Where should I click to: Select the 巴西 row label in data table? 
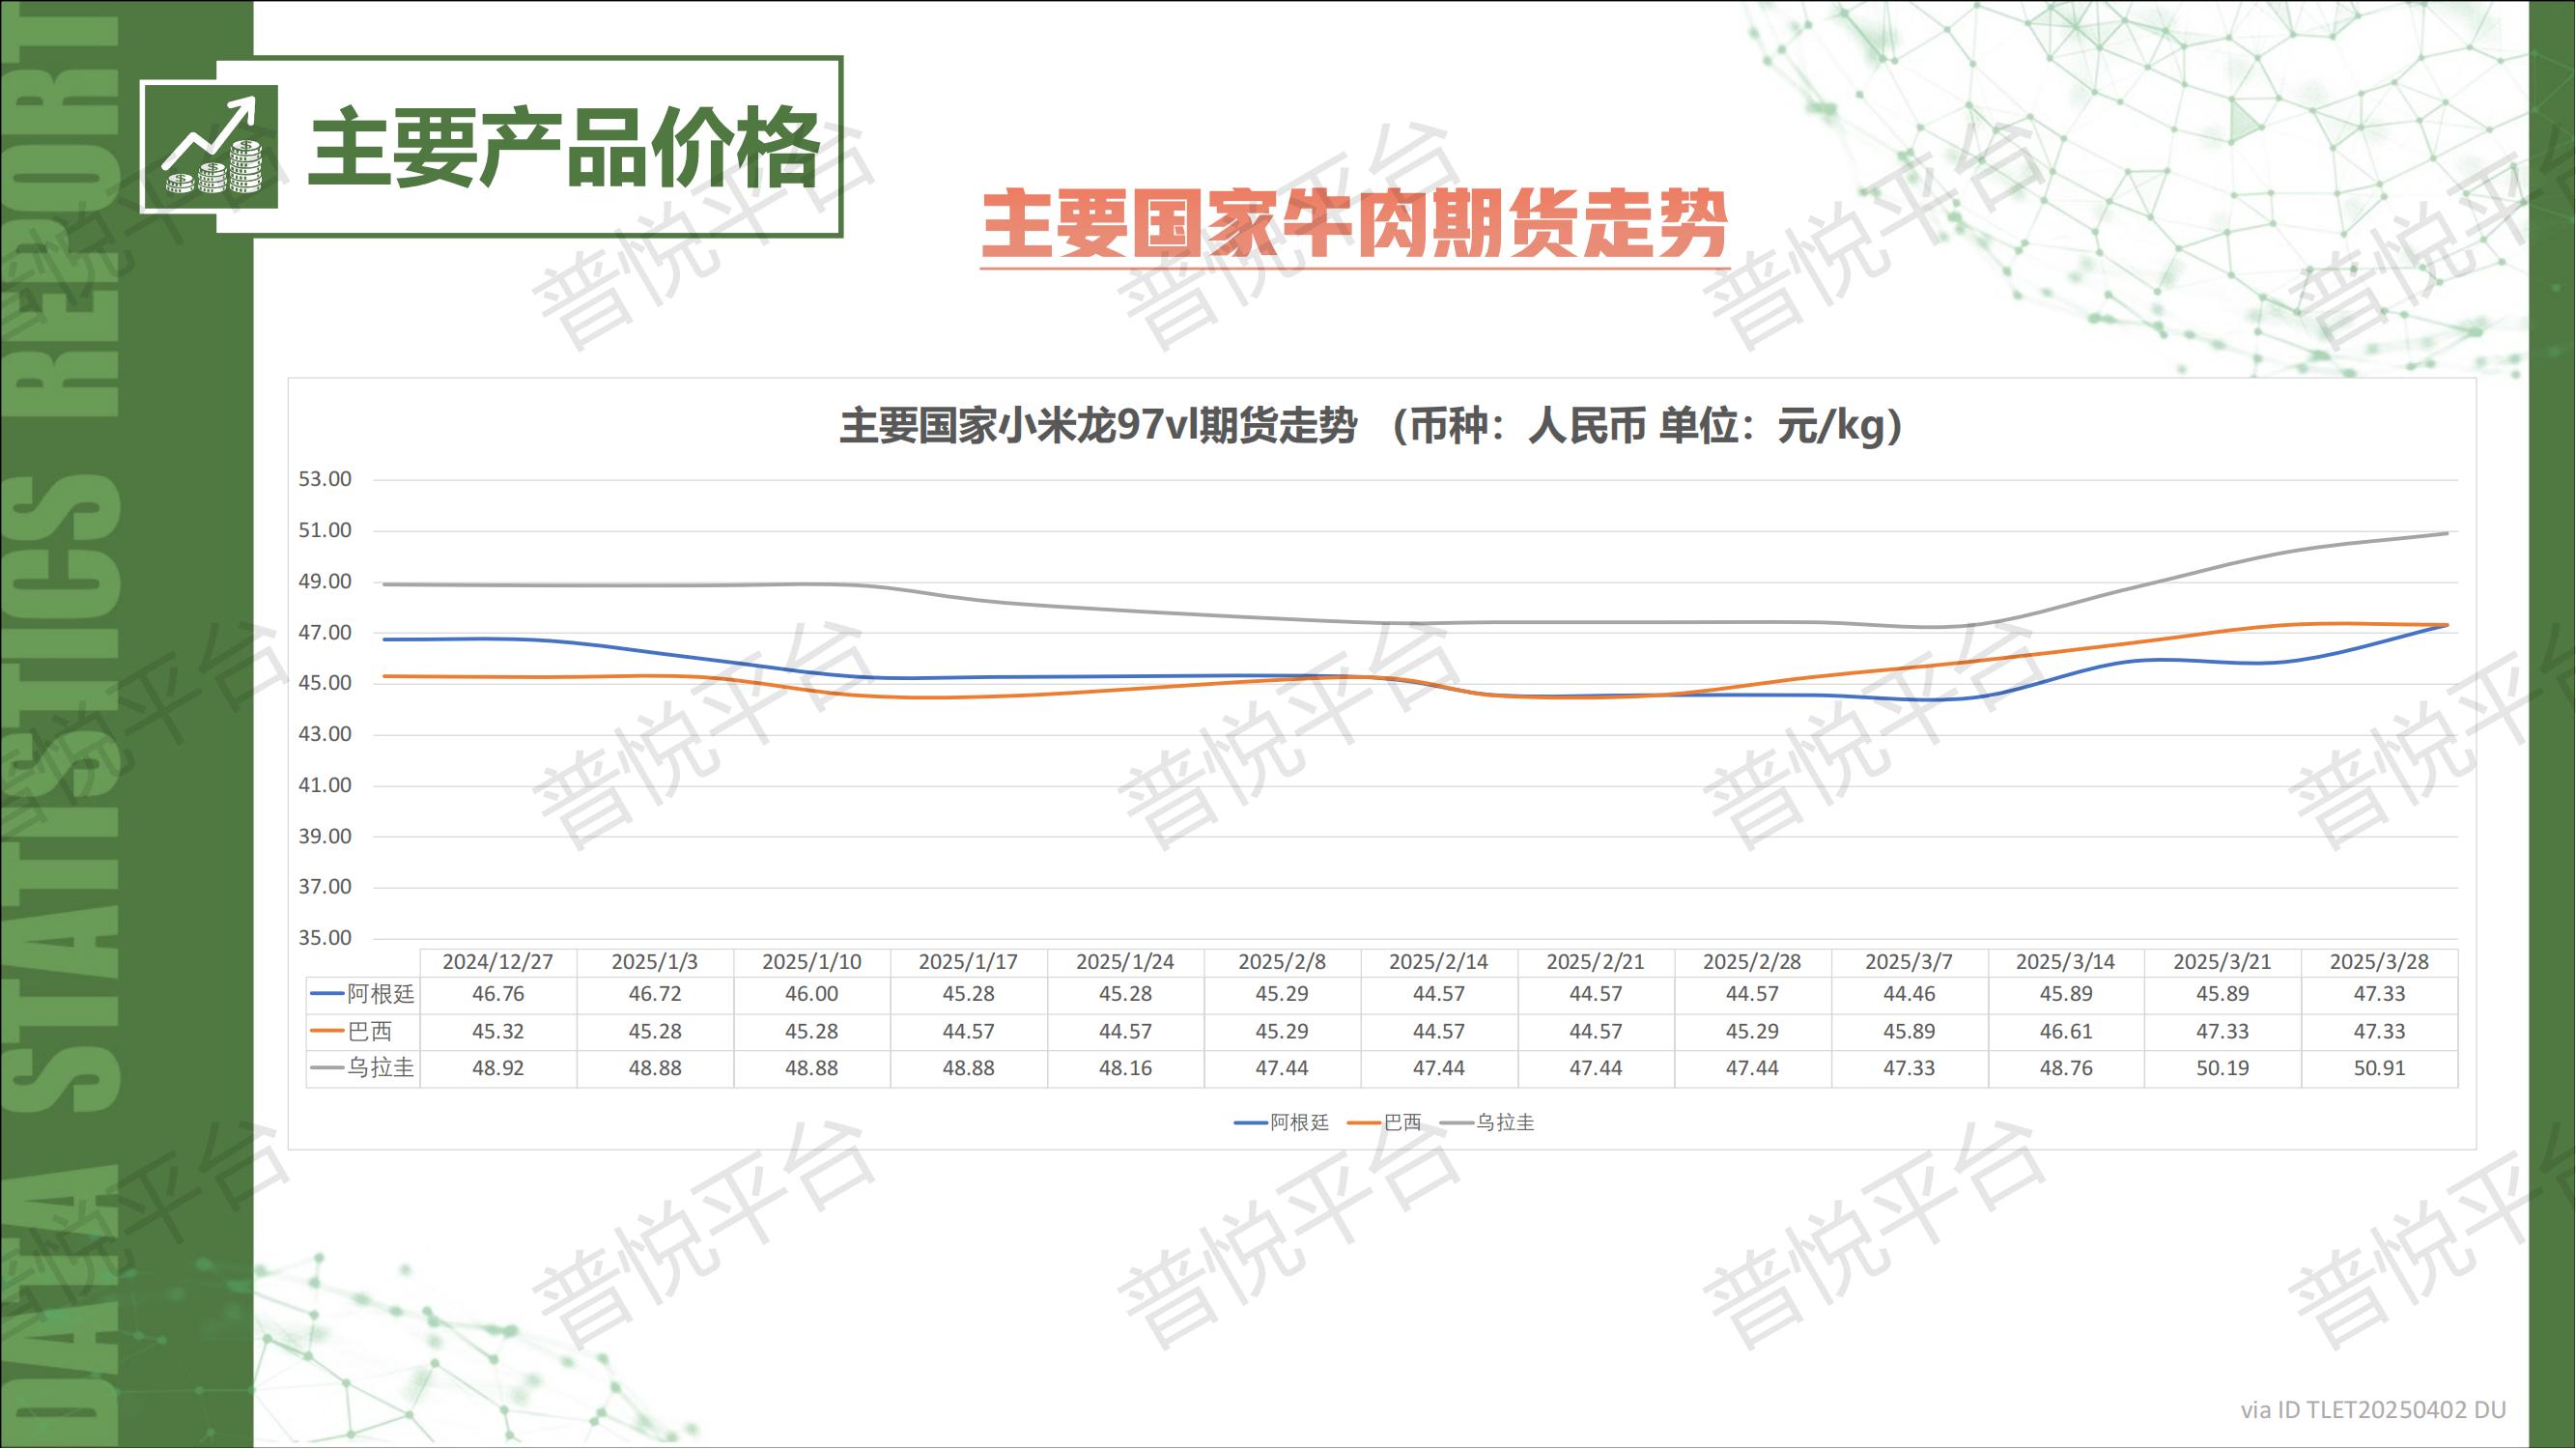[x=368, y=1031]
